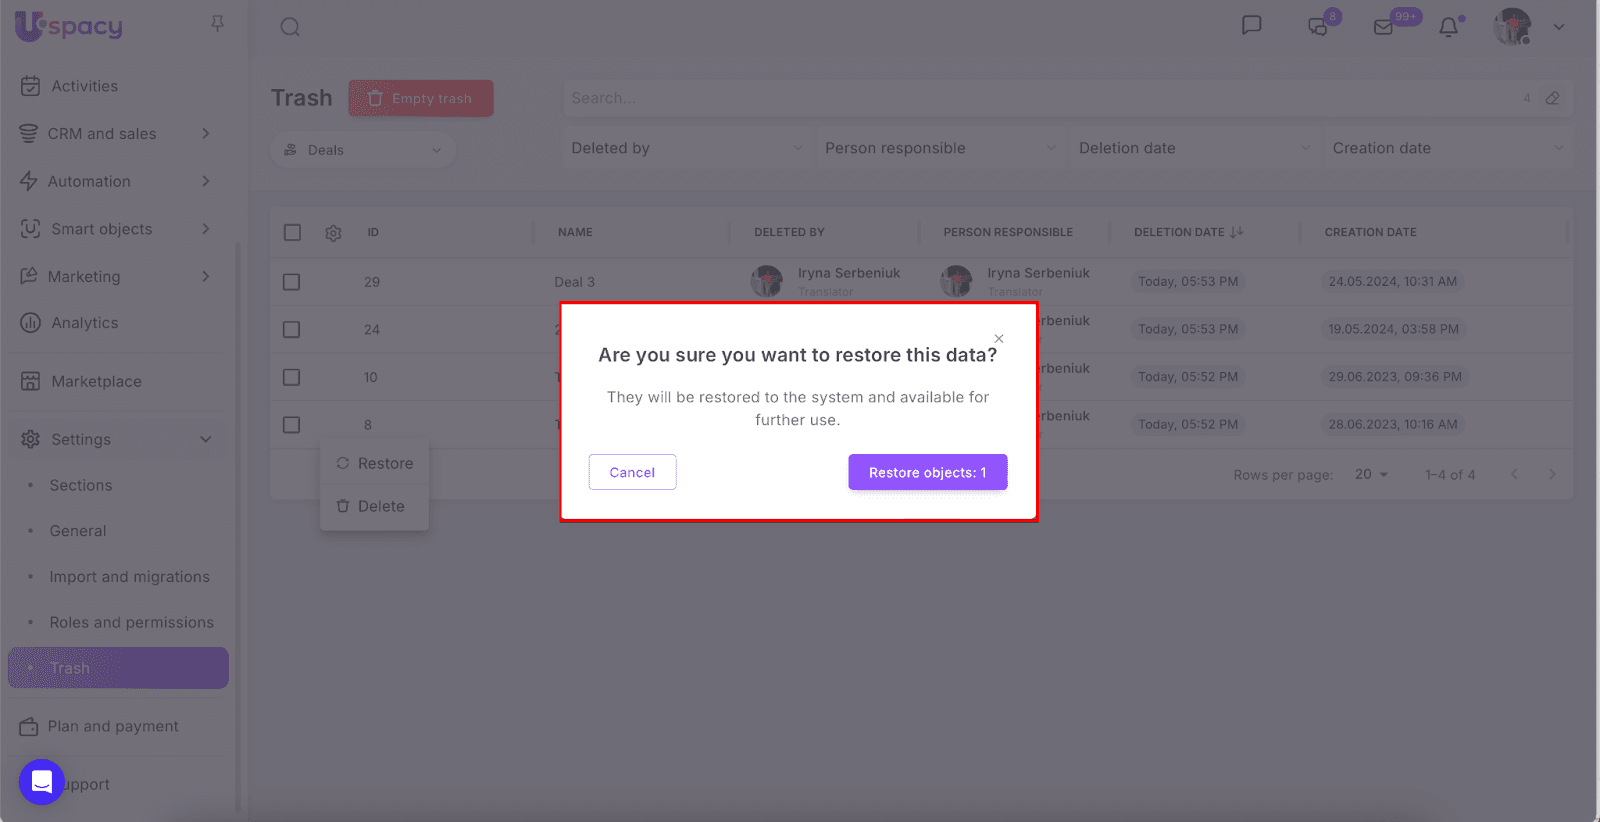
Task: Click the table settings gear icon
Action: pyautogui.click(x=333, y=233)
